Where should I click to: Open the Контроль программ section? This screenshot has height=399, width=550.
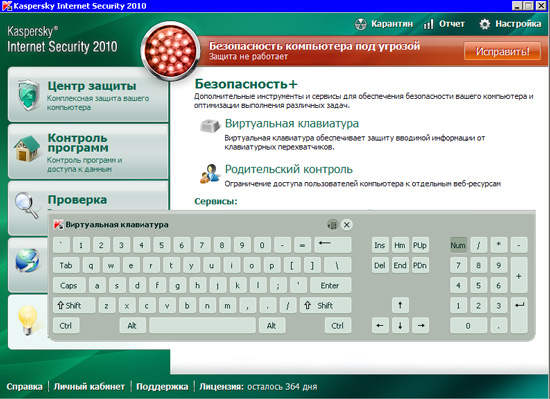(x=88, y=151)
